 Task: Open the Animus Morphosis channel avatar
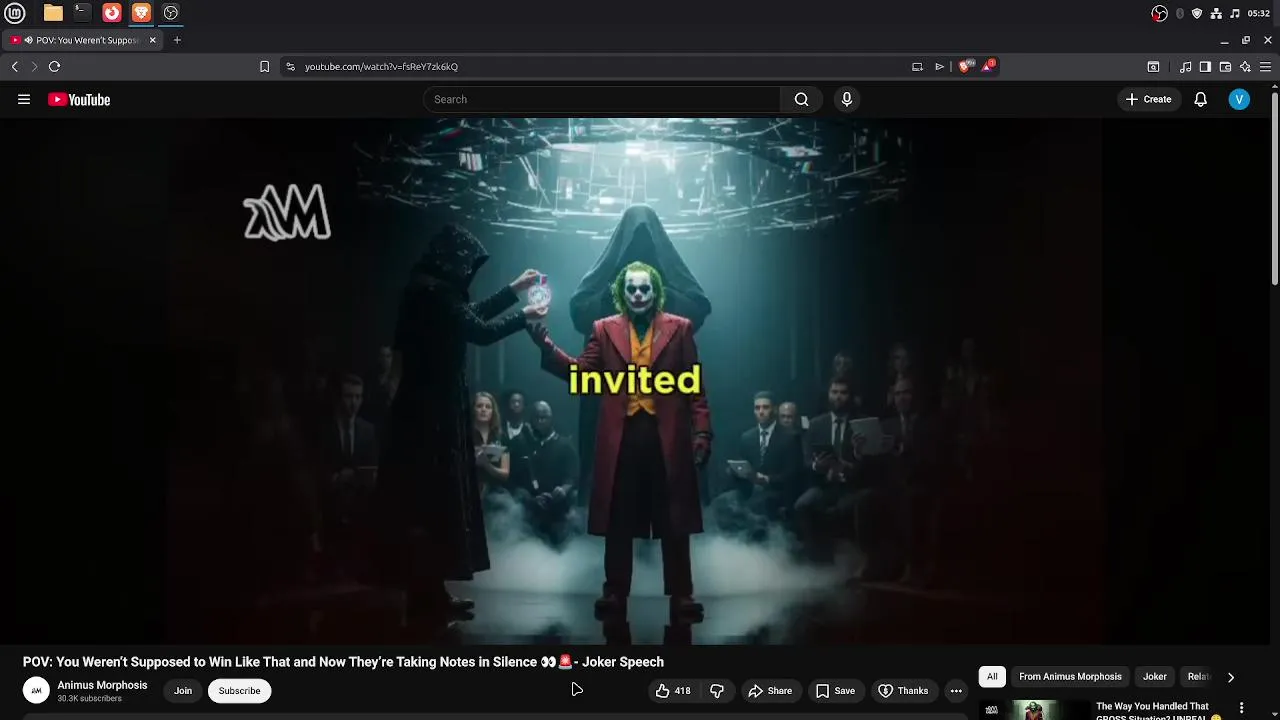36,690
